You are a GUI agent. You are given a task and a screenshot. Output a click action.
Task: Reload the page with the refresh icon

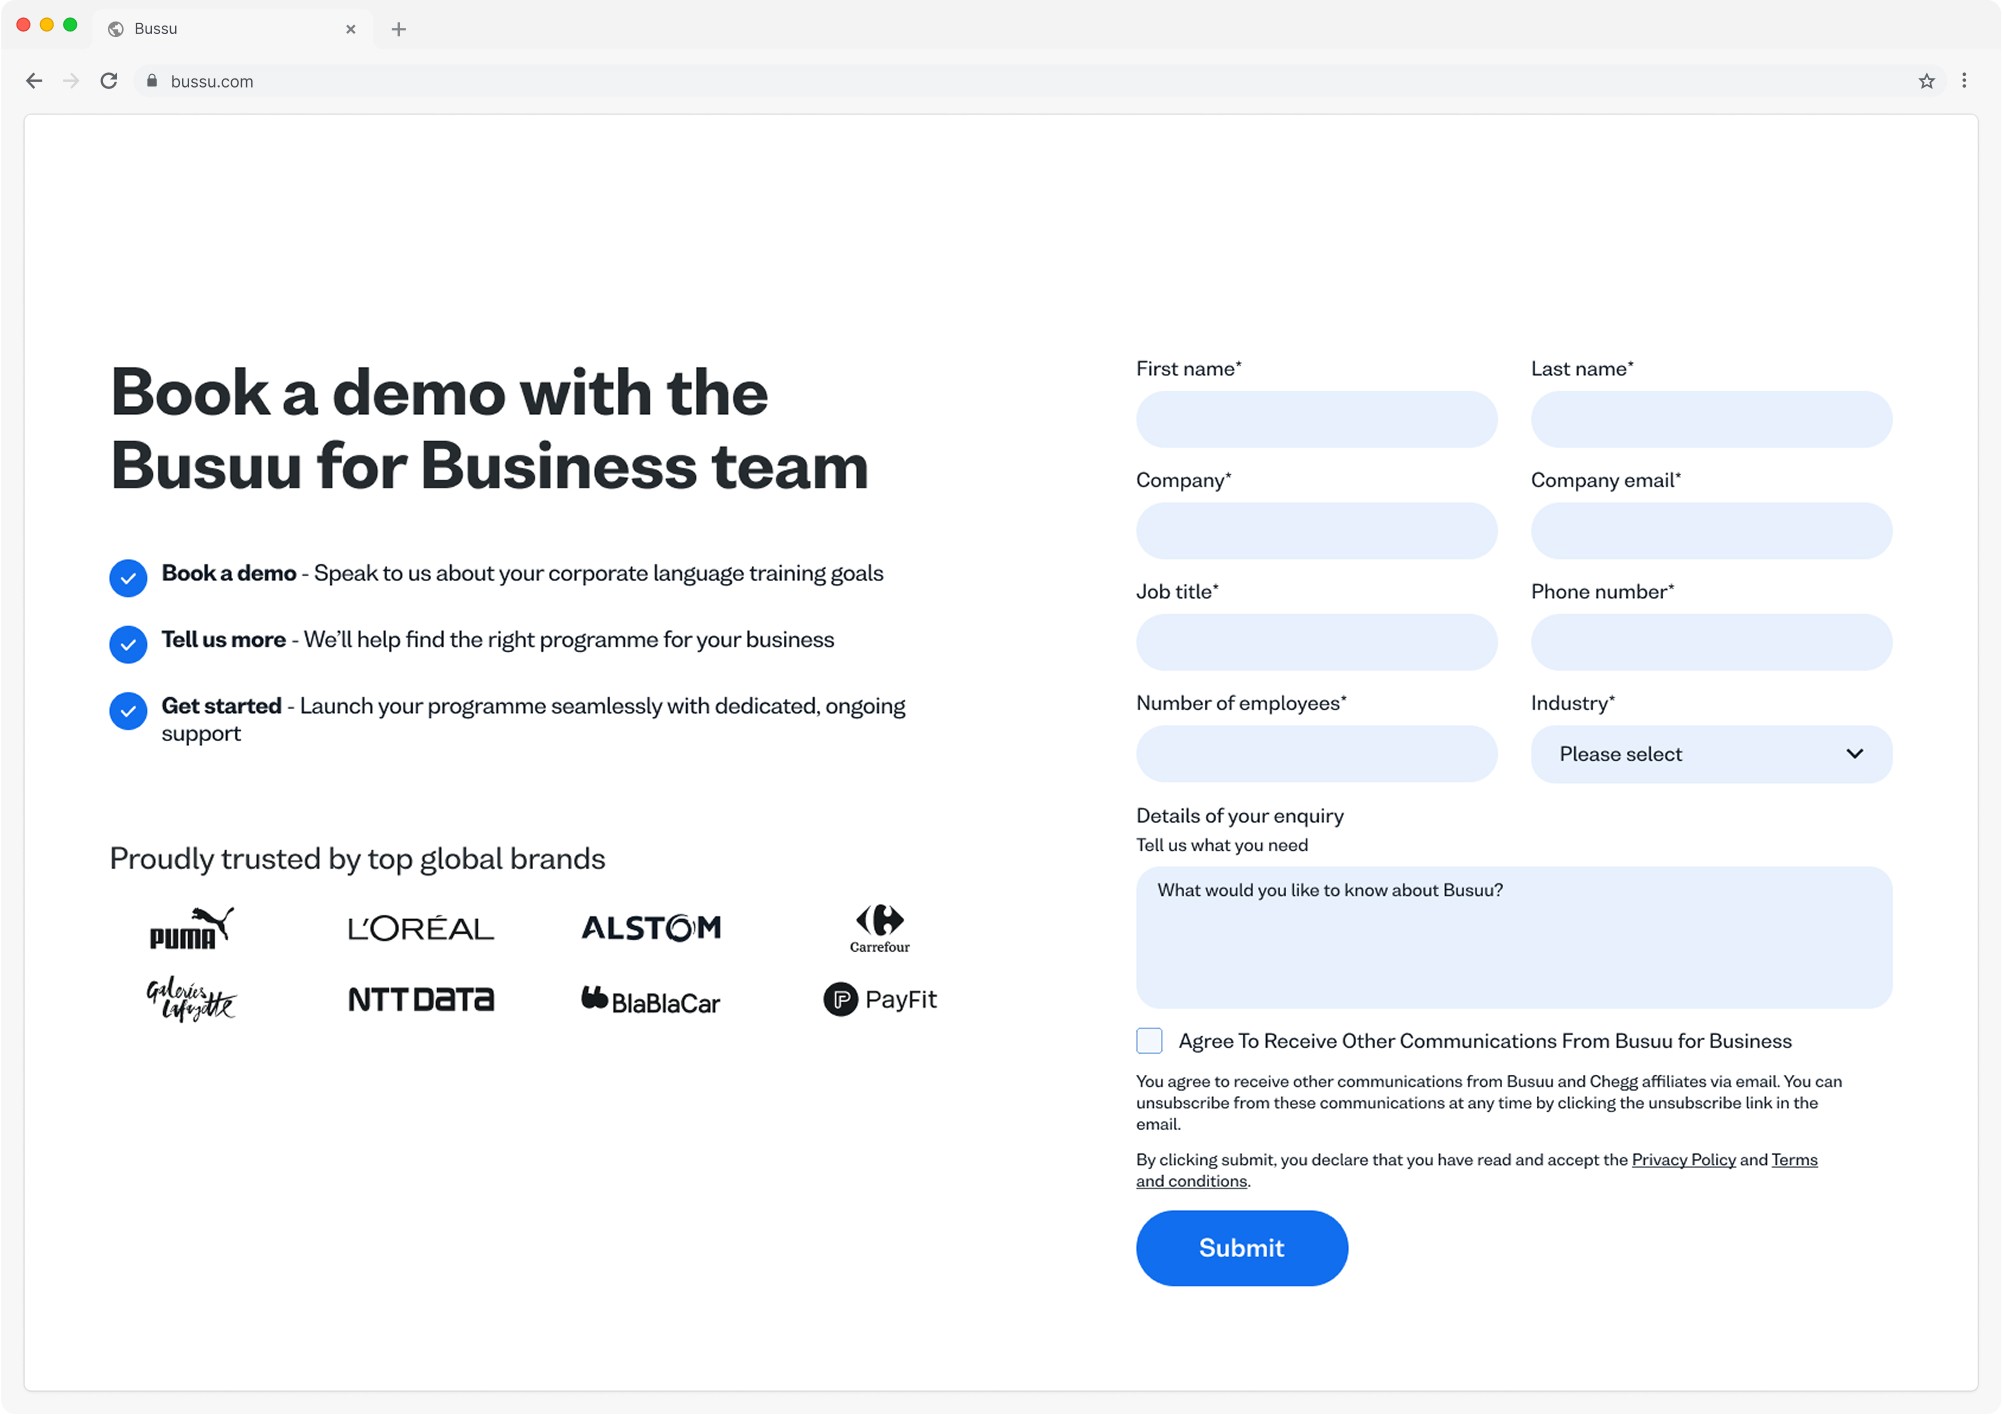coord(109,81)
